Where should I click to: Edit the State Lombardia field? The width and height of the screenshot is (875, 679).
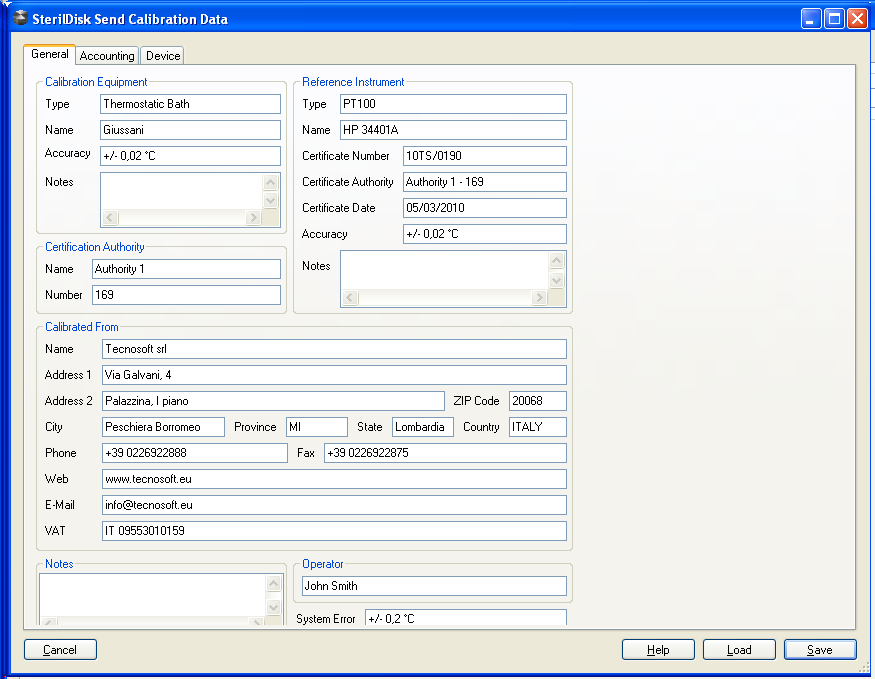point(423,427)
